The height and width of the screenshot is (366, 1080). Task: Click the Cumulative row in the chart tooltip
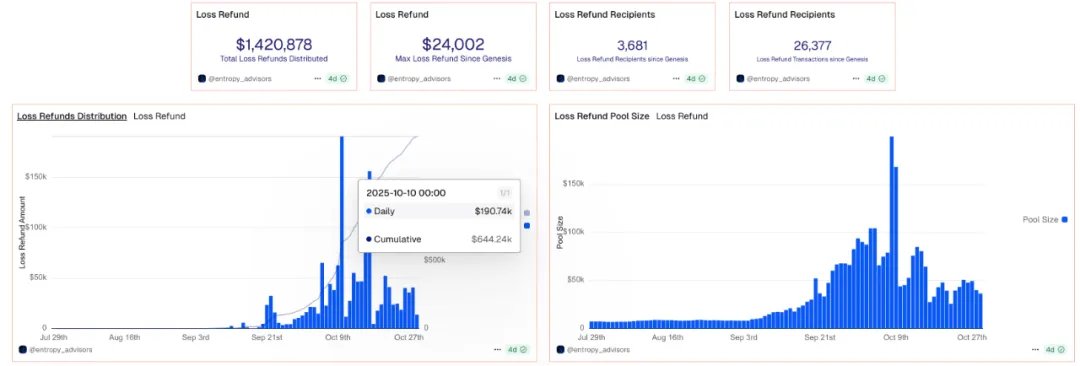coord(439,239)
